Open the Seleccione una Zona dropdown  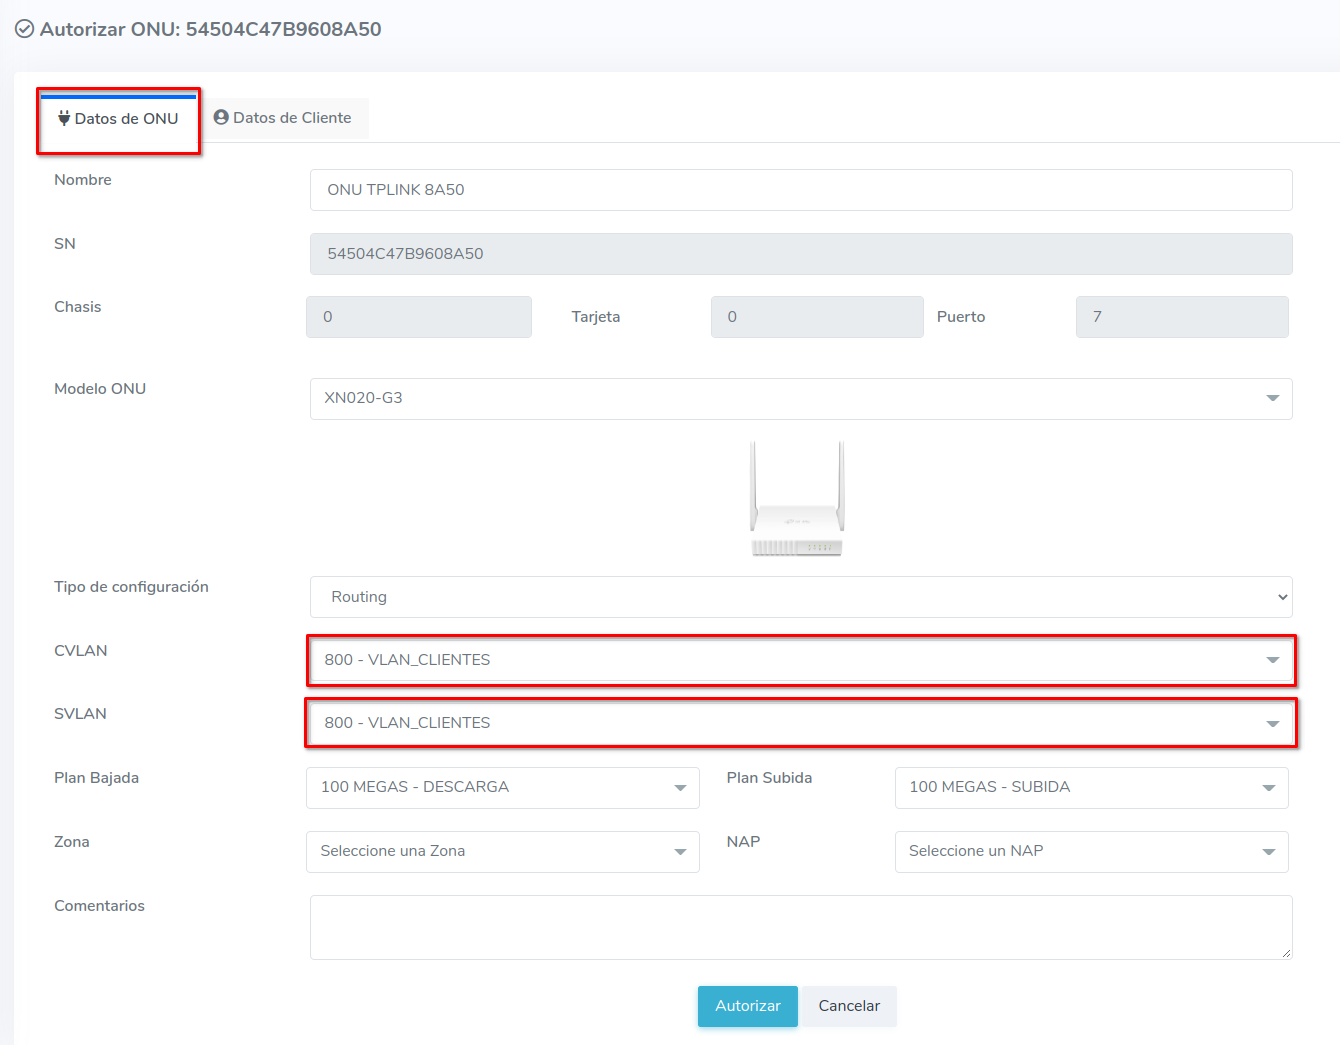pyautogui.click(x=502, y=851)
